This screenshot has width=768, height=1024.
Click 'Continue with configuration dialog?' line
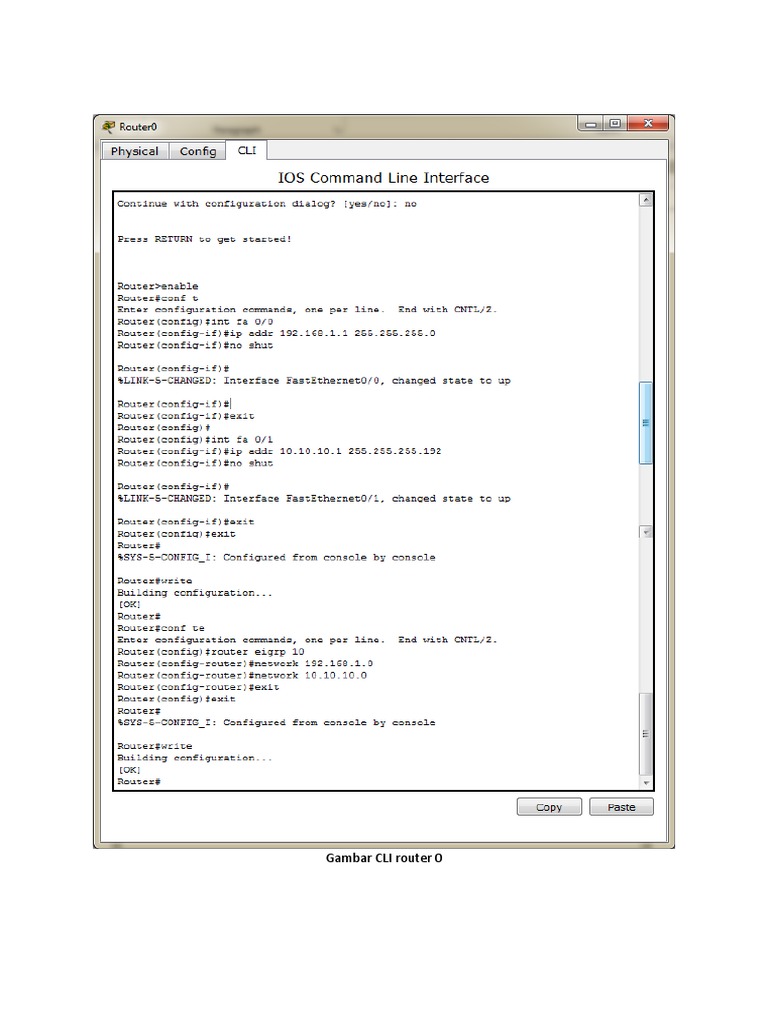[267, 204]
